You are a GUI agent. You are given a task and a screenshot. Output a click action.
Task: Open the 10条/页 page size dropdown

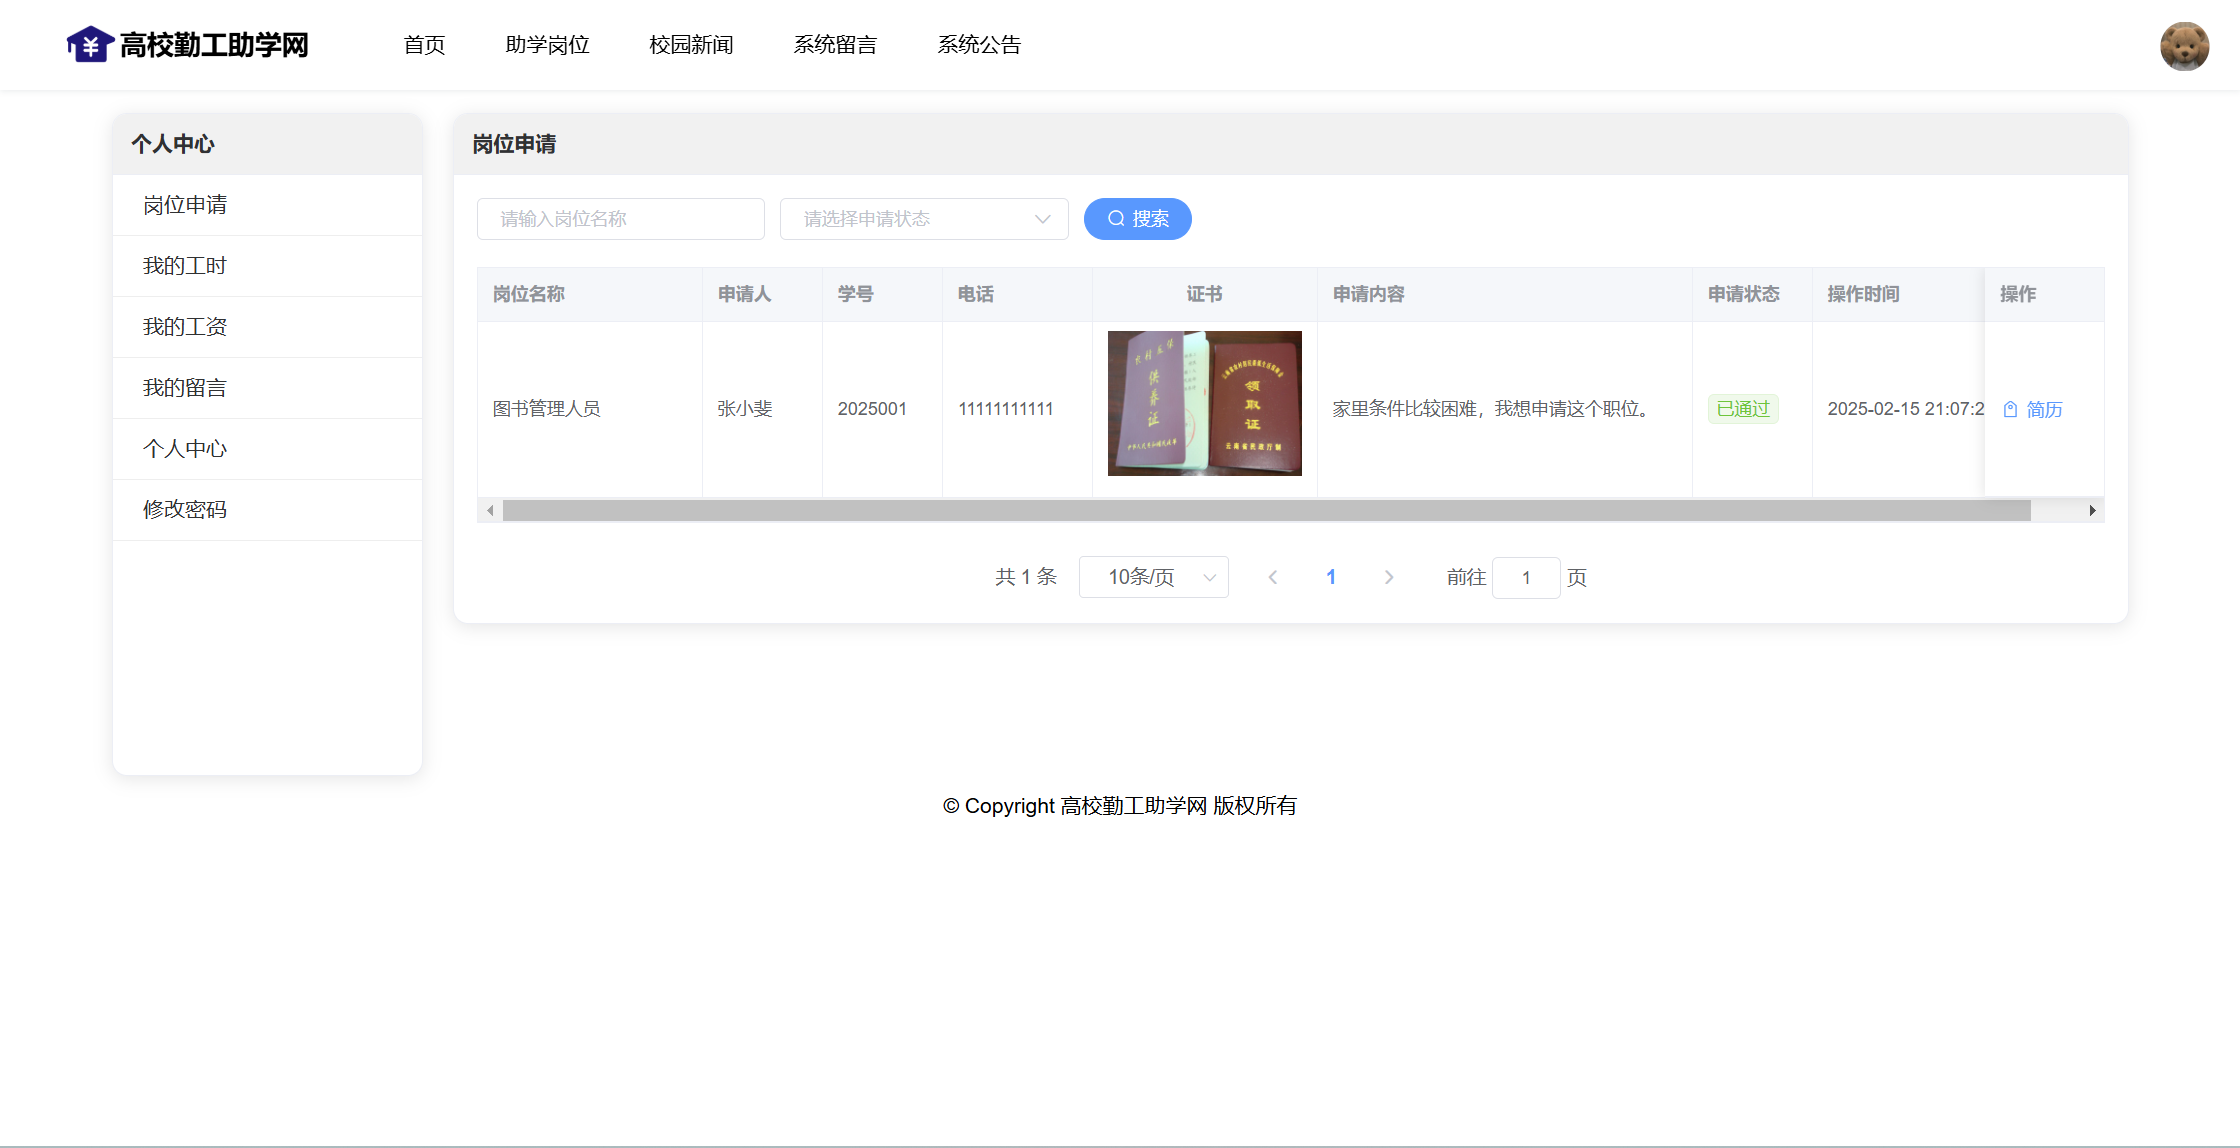[1153, 577]
